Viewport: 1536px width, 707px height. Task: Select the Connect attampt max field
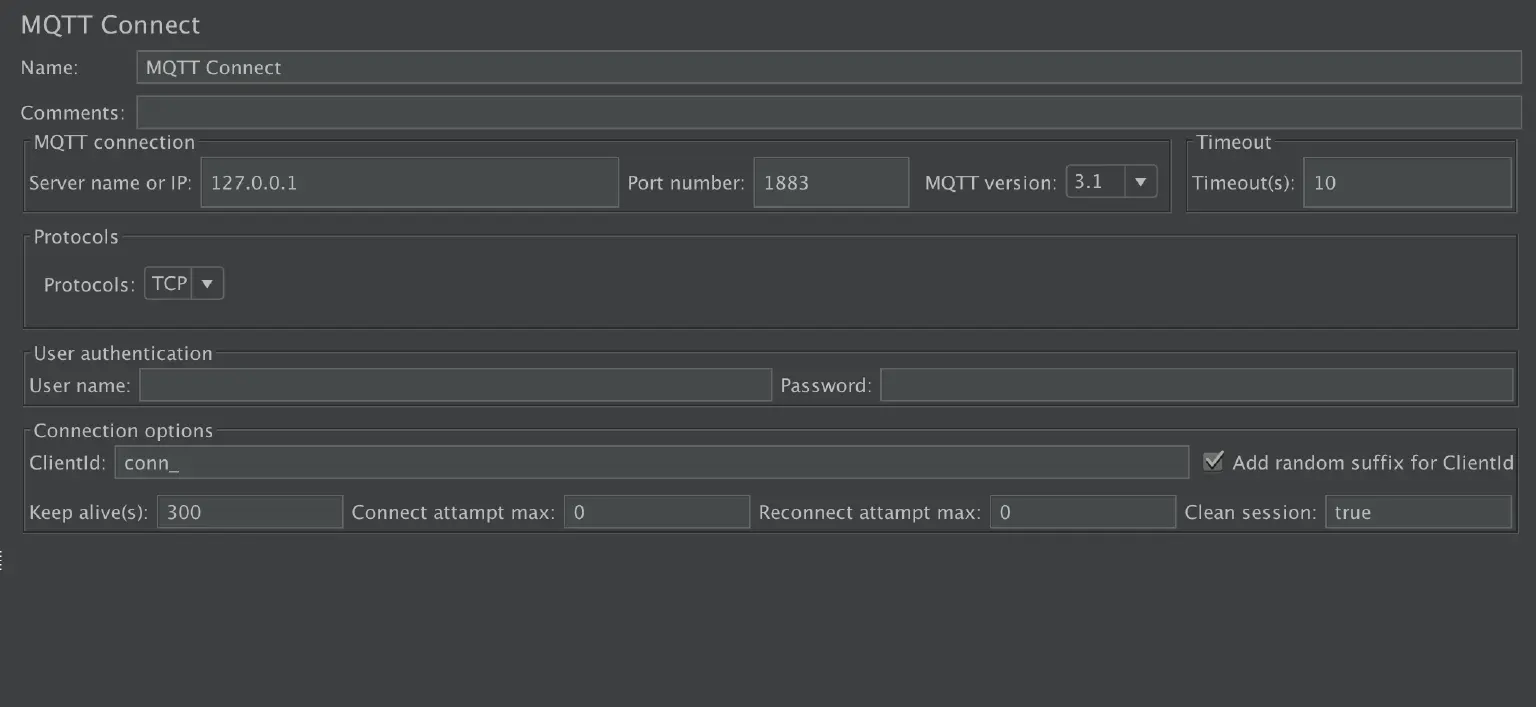click(656, 512)
